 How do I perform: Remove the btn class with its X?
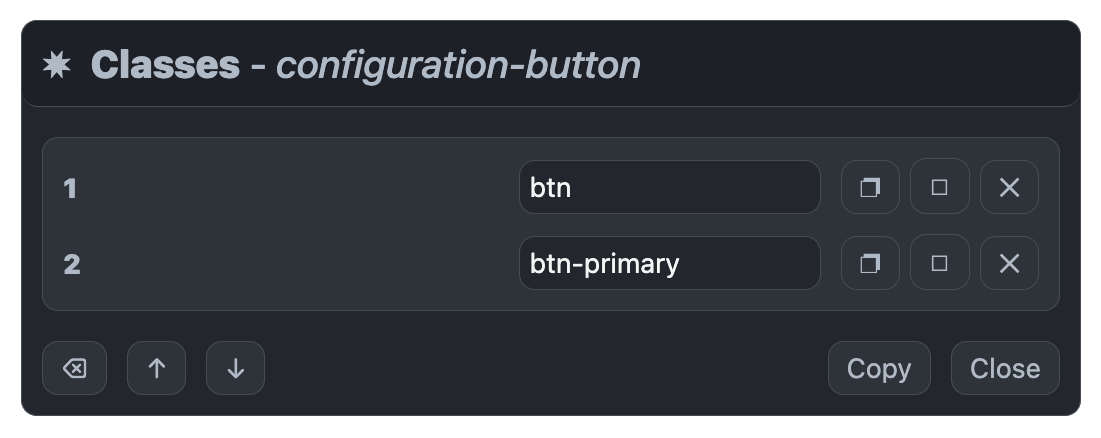(1009, 187)
